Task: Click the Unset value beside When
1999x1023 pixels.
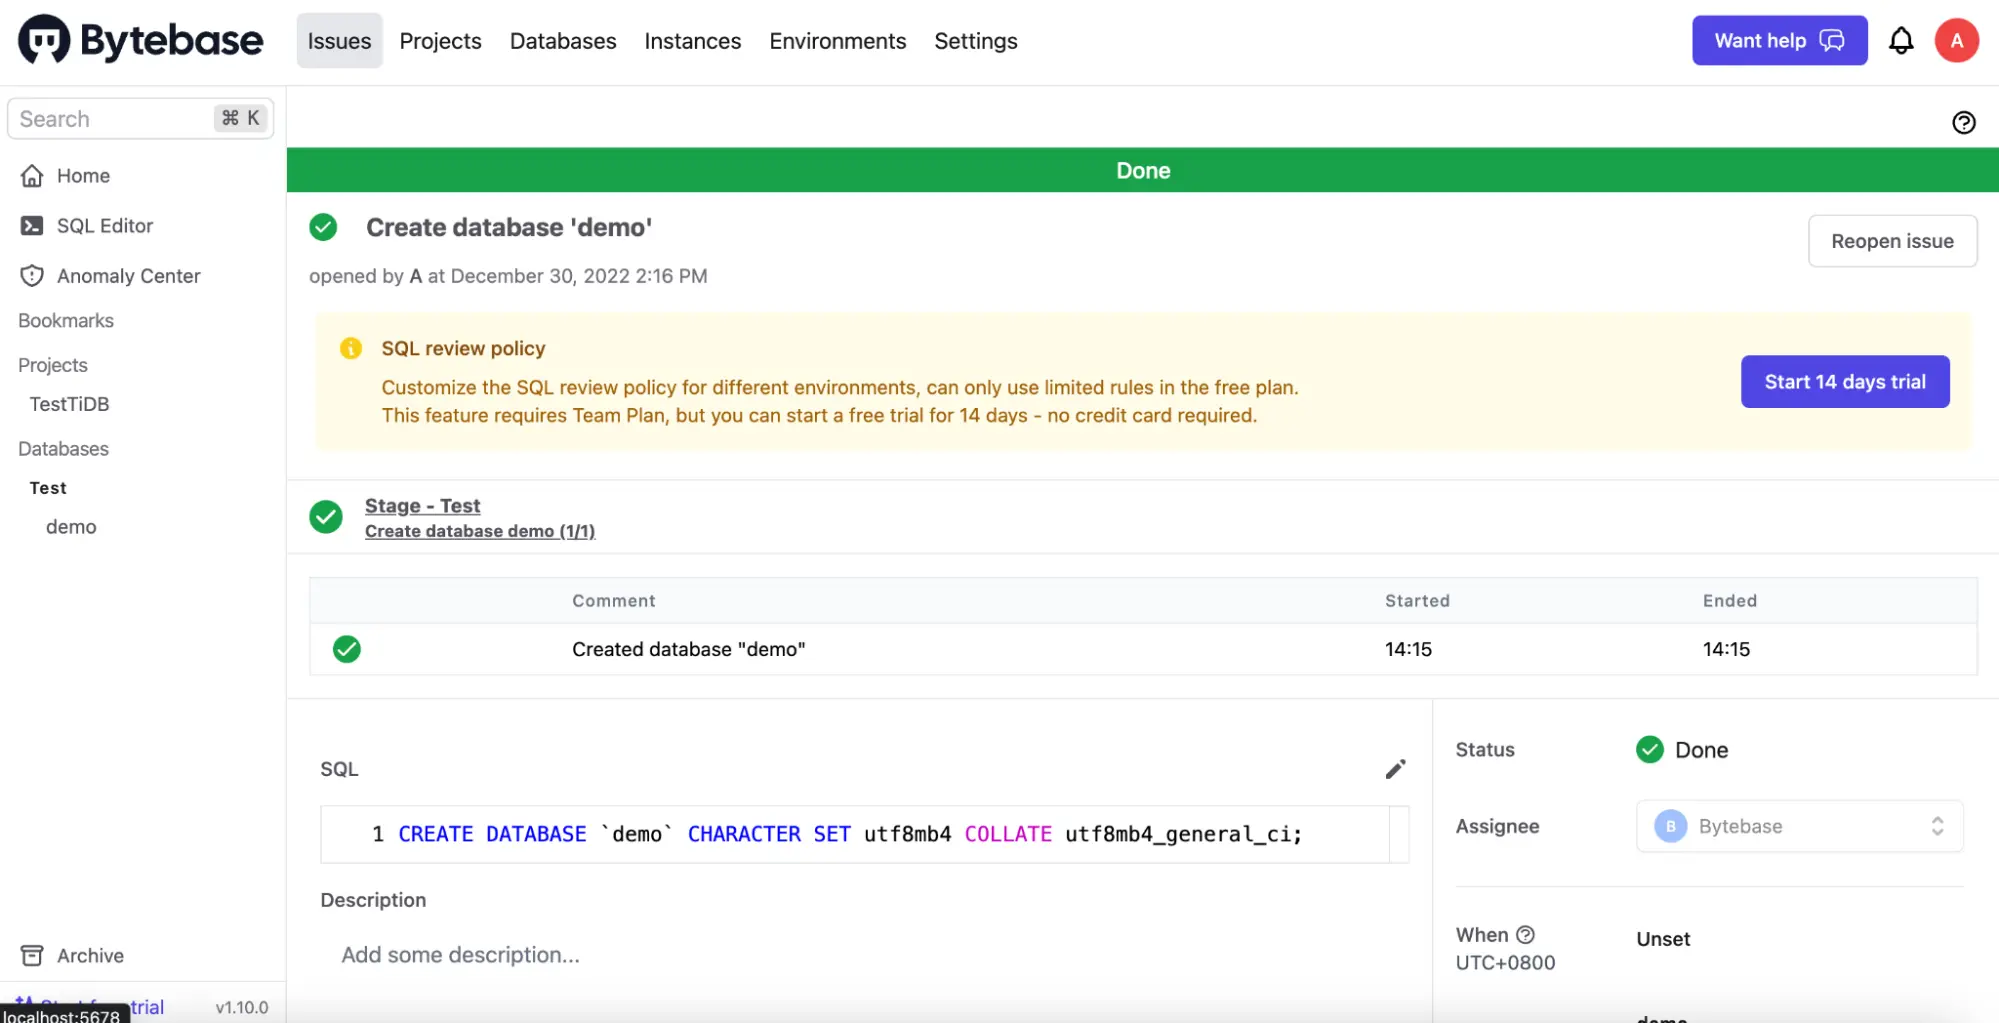Action: click(x=1663, y=939)
